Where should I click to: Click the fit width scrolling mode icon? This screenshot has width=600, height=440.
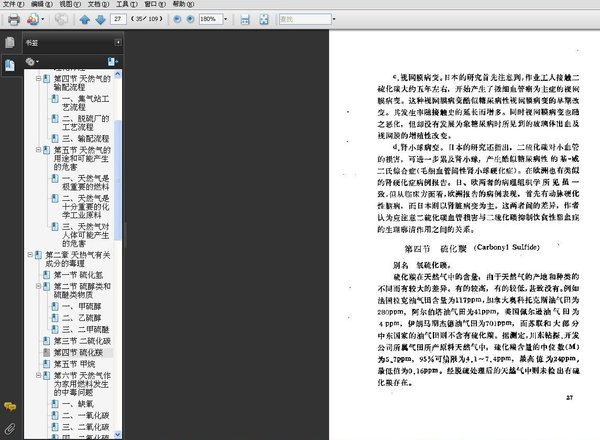point(245,19)
